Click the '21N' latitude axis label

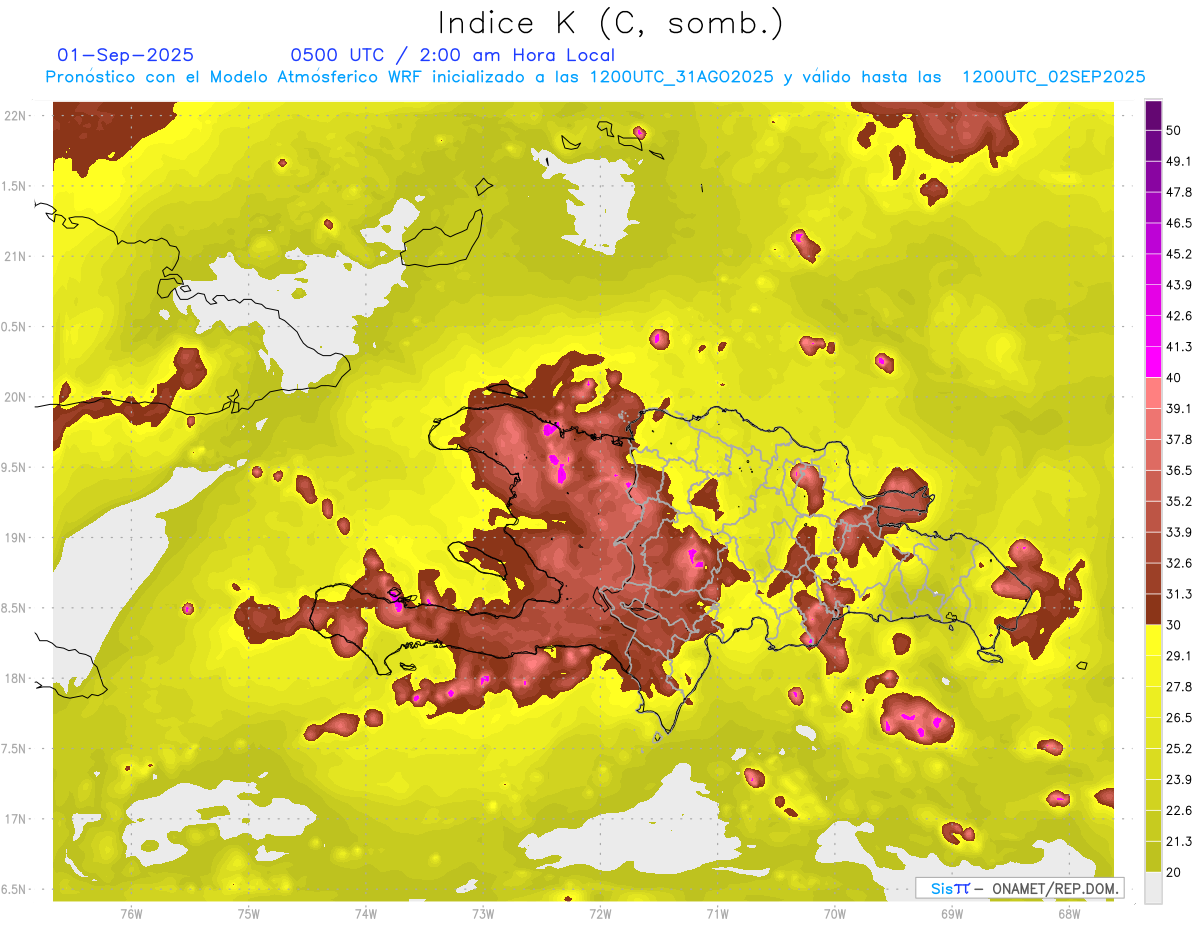(x=15, y=256)
